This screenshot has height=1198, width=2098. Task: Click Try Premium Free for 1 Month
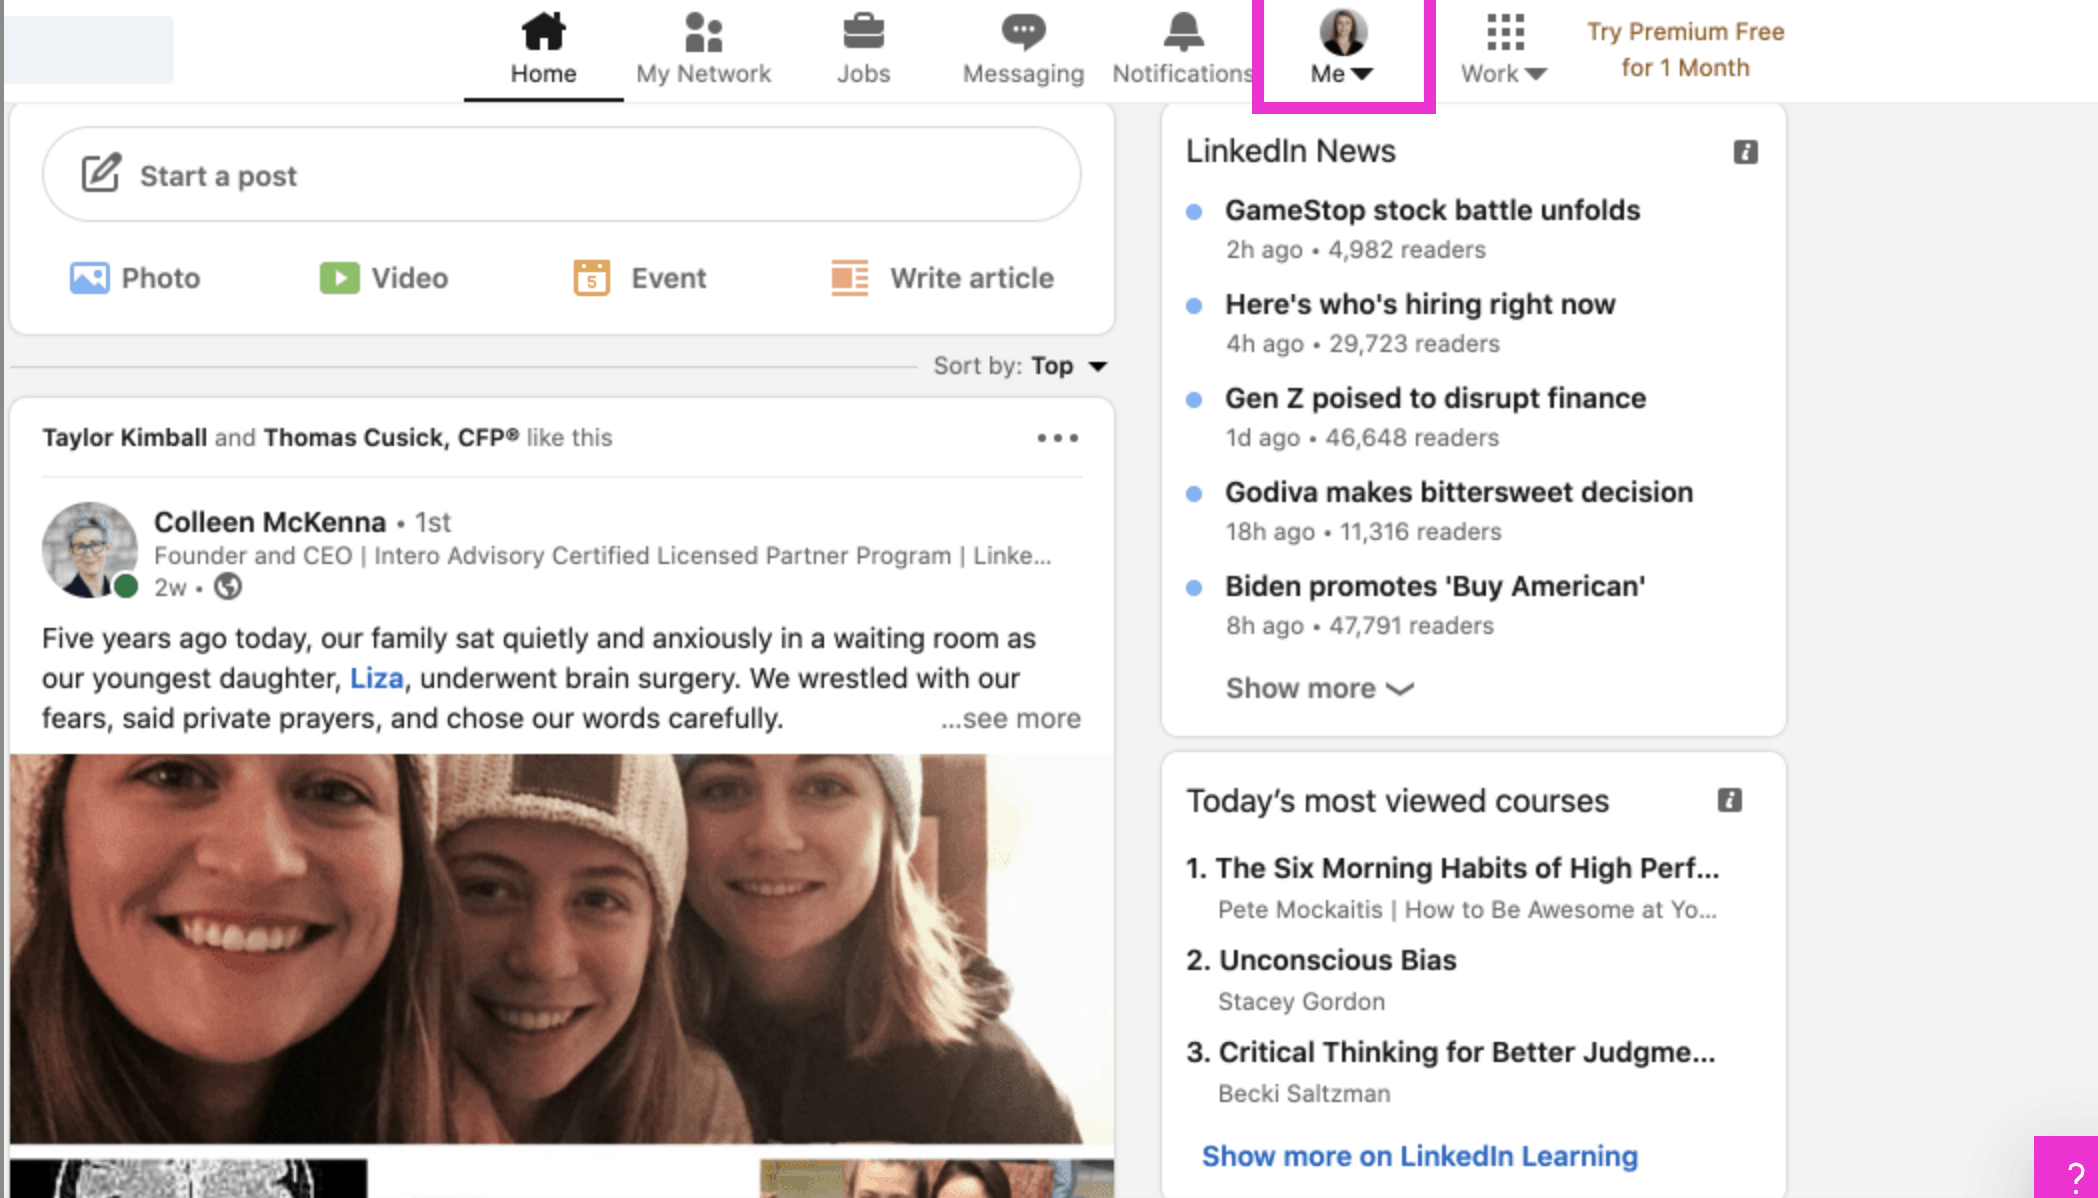point(1685,50)
